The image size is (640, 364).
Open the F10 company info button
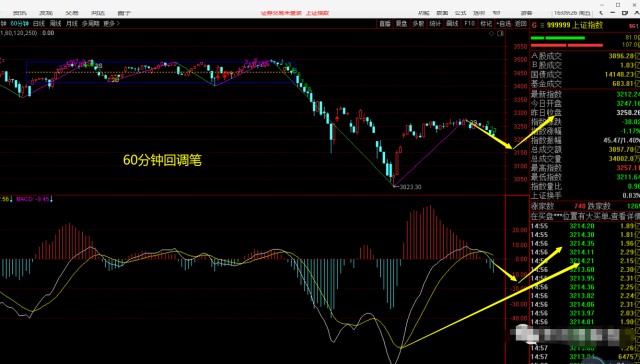pyautogui.click(x=469, y=24)
